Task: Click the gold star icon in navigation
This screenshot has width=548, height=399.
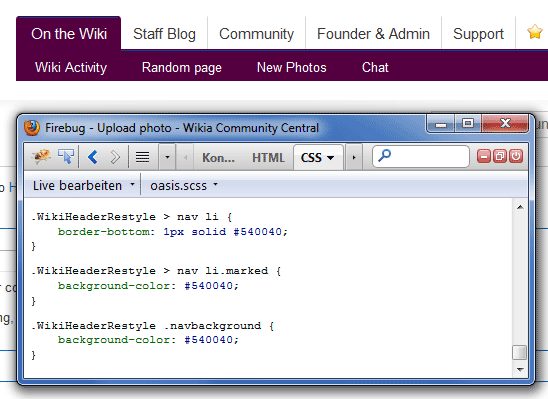Action: click(x=535, y=32)
